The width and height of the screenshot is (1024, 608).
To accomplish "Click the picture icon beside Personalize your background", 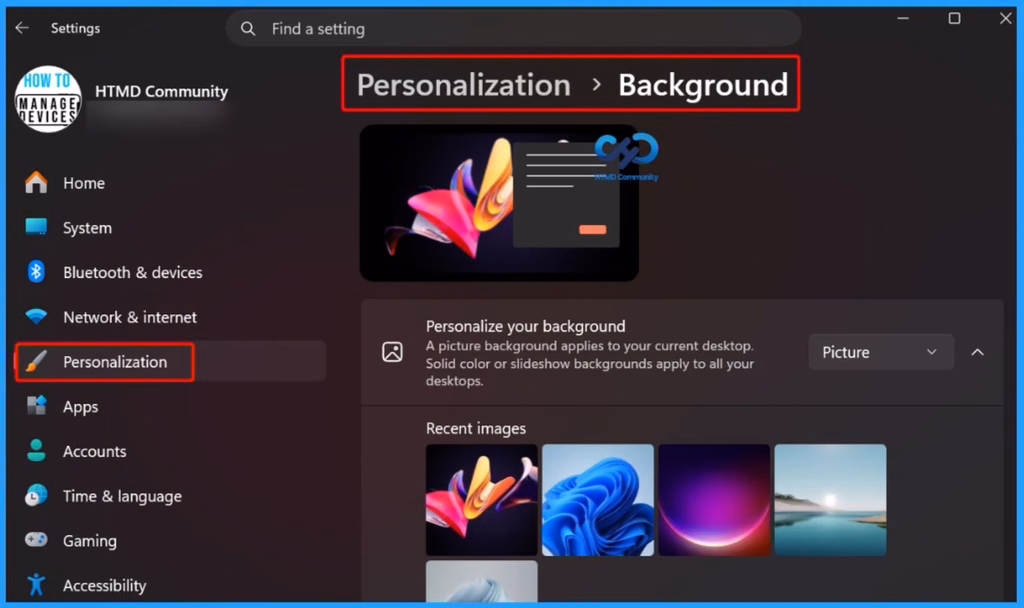I will click(392, 352).
